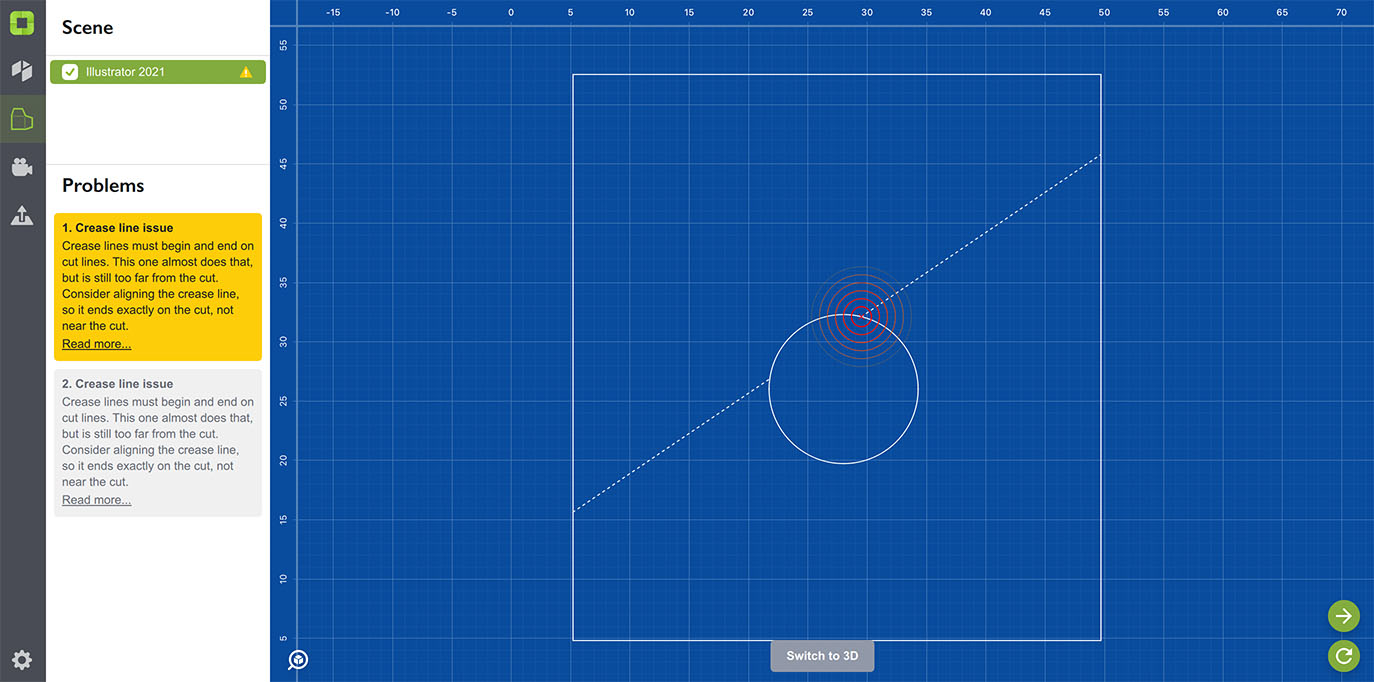Click the zoom-to-fit icon near bottom left
The width and height of the screenshot is (1374, 682).
coord(297,659)
